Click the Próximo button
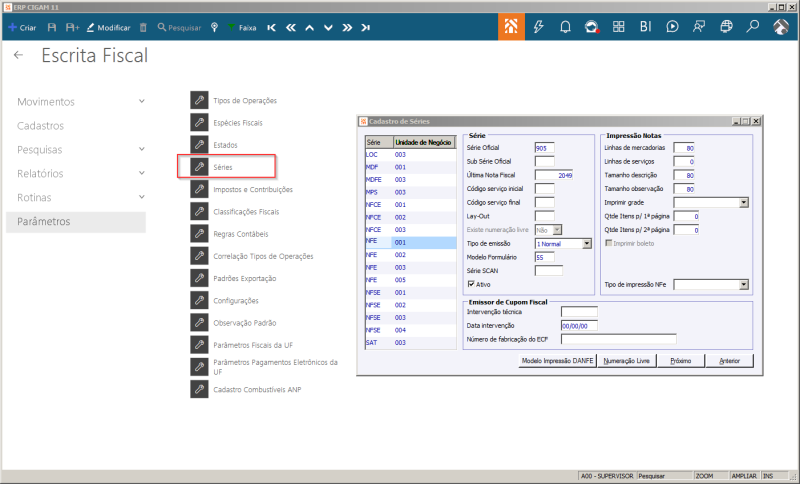Image resolution: width=800 pixels, height=484 pixels. point(681,361)
